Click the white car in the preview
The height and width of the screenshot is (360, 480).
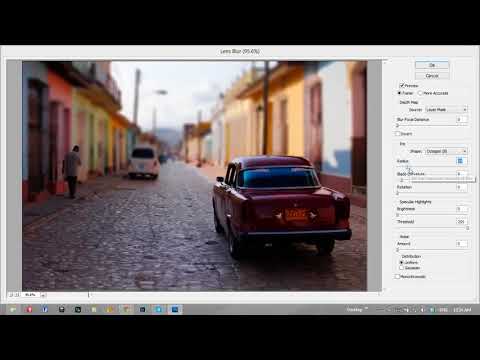143,162
